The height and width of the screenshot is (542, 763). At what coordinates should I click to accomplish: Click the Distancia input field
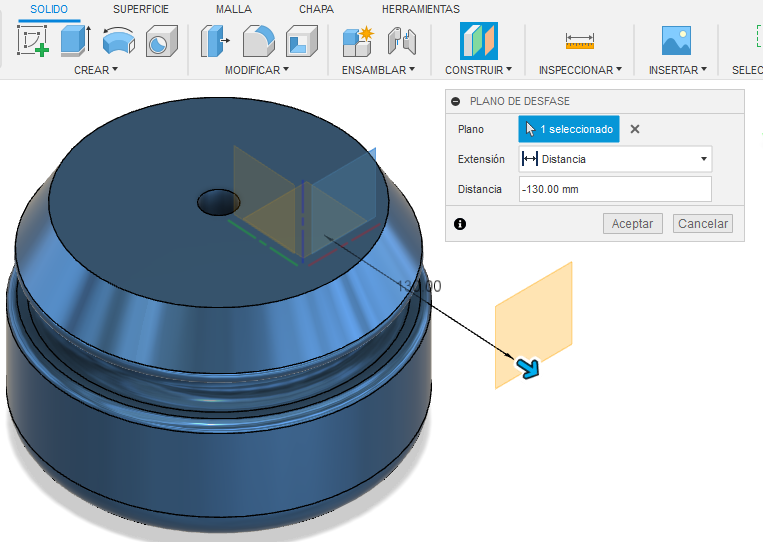click(x=615, y=189)
